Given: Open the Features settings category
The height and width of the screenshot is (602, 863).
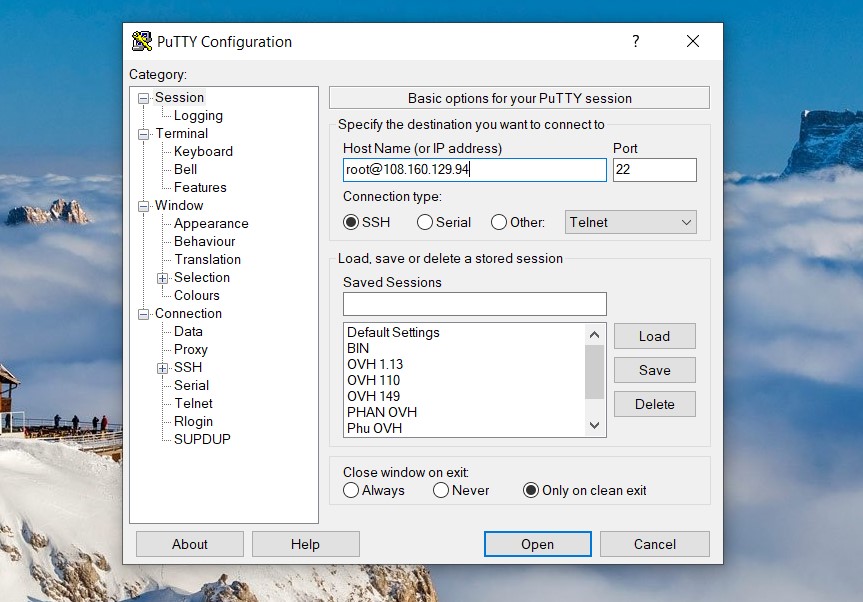Looking at the screenshot, I should point(200,188).
